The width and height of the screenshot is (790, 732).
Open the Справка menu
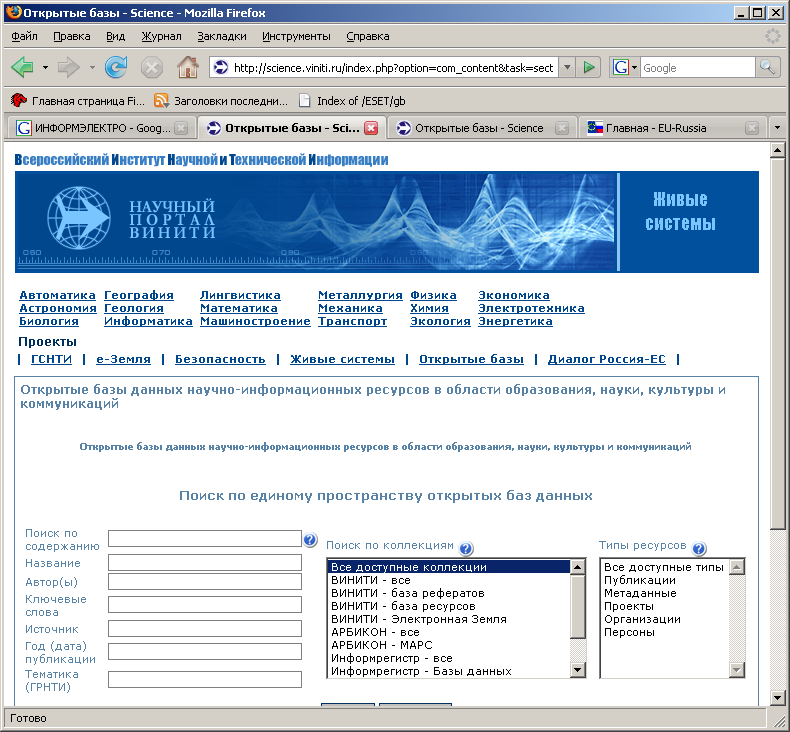[368, 36]
